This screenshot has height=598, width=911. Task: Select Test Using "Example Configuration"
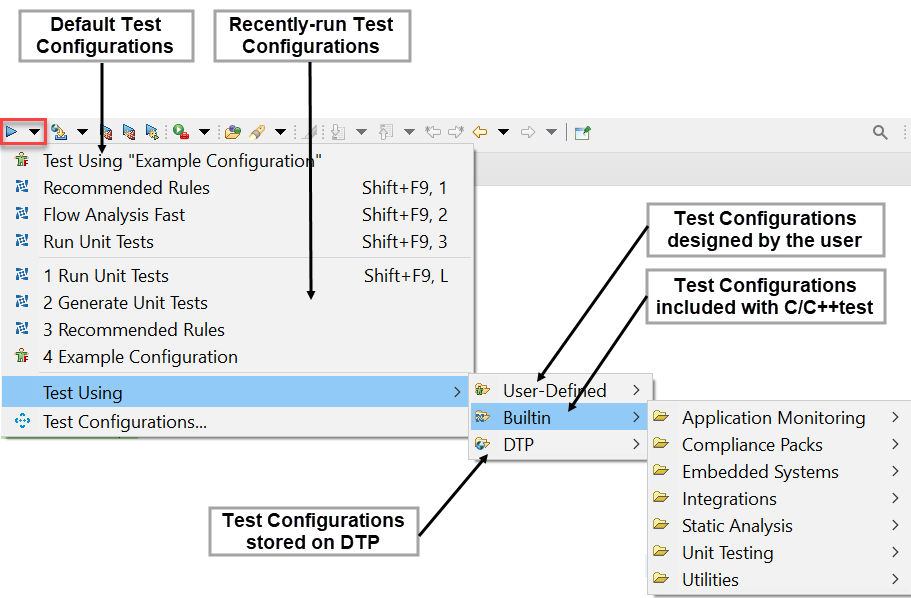click(237, 161)
